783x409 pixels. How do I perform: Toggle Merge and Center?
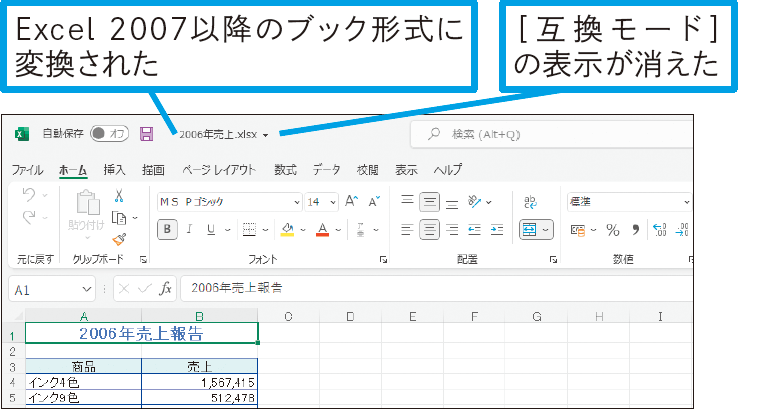pyautogui.click(x=529, y=230)
